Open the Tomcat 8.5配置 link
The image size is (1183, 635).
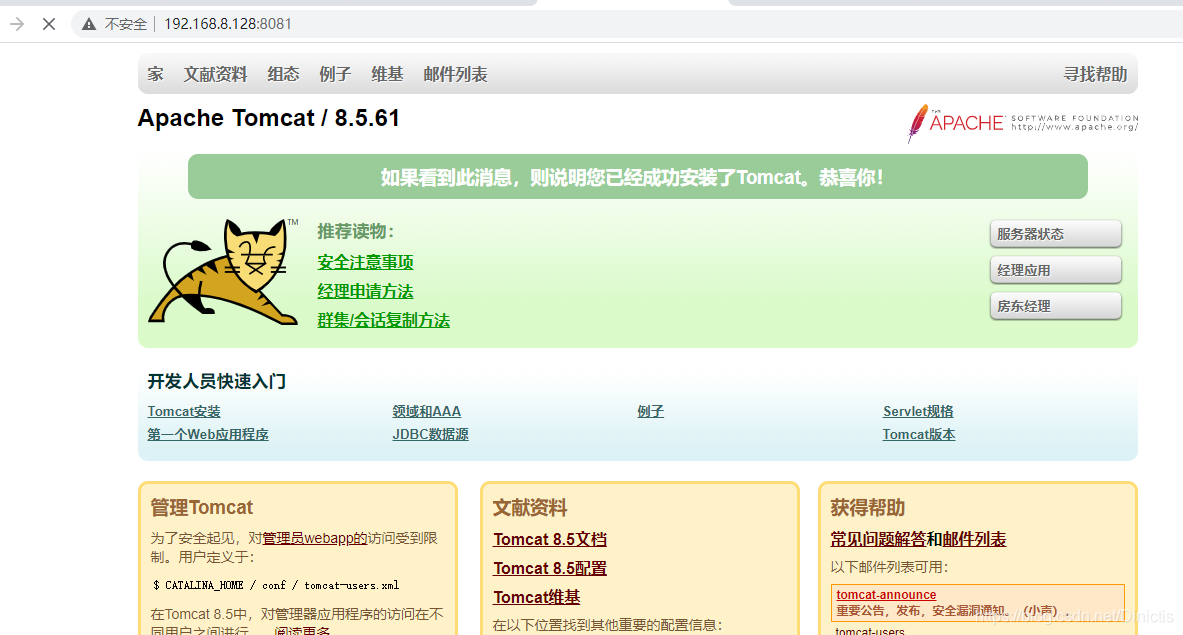coord(549,568)
